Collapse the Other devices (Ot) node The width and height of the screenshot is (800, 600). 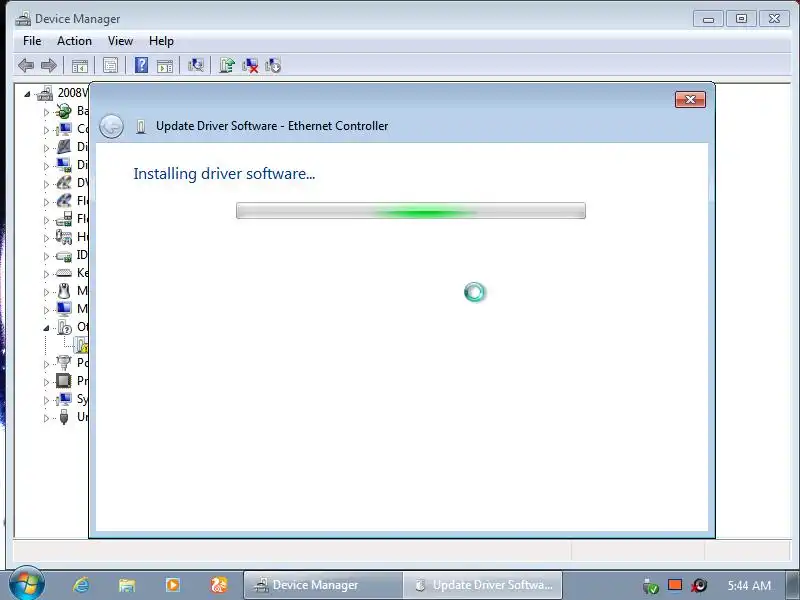point(46,328)
